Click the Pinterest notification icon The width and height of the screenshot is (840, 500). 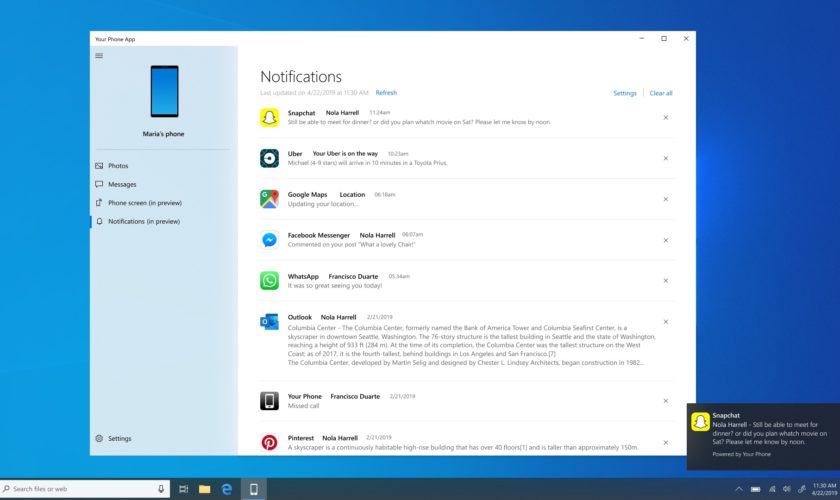point(269,442)
